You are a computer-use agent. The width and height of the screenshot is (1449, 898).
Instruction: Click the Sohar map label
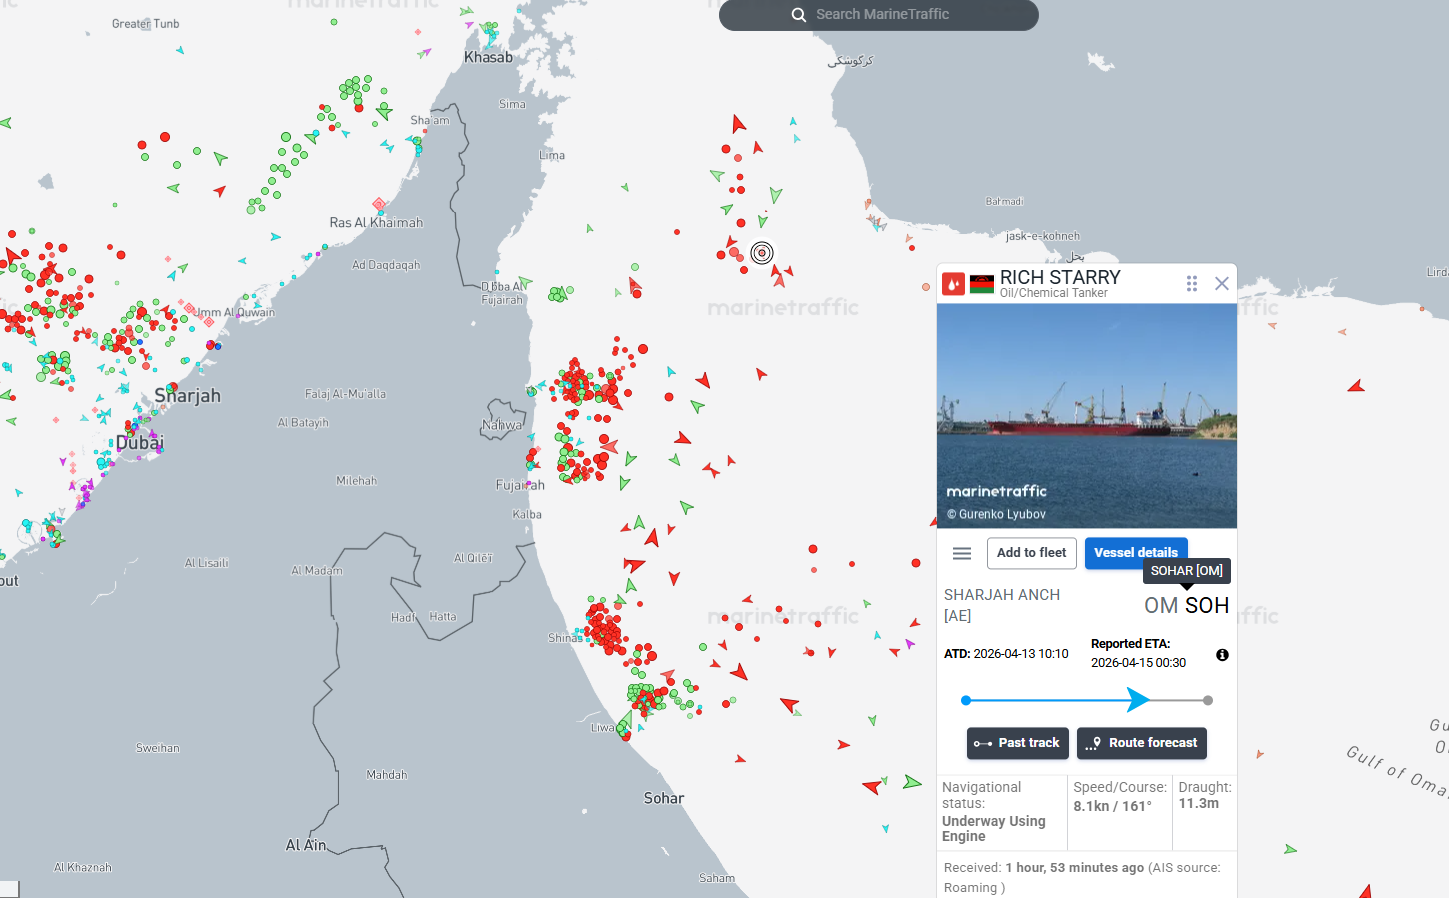point(664,798)
